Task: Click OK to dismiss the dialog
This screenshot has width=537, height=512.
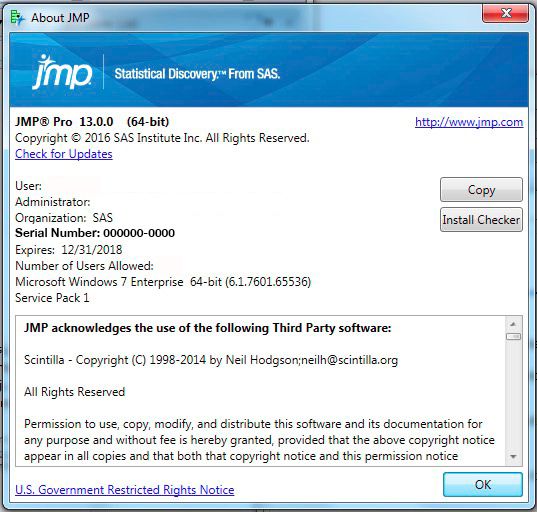Action: point(483,485)
